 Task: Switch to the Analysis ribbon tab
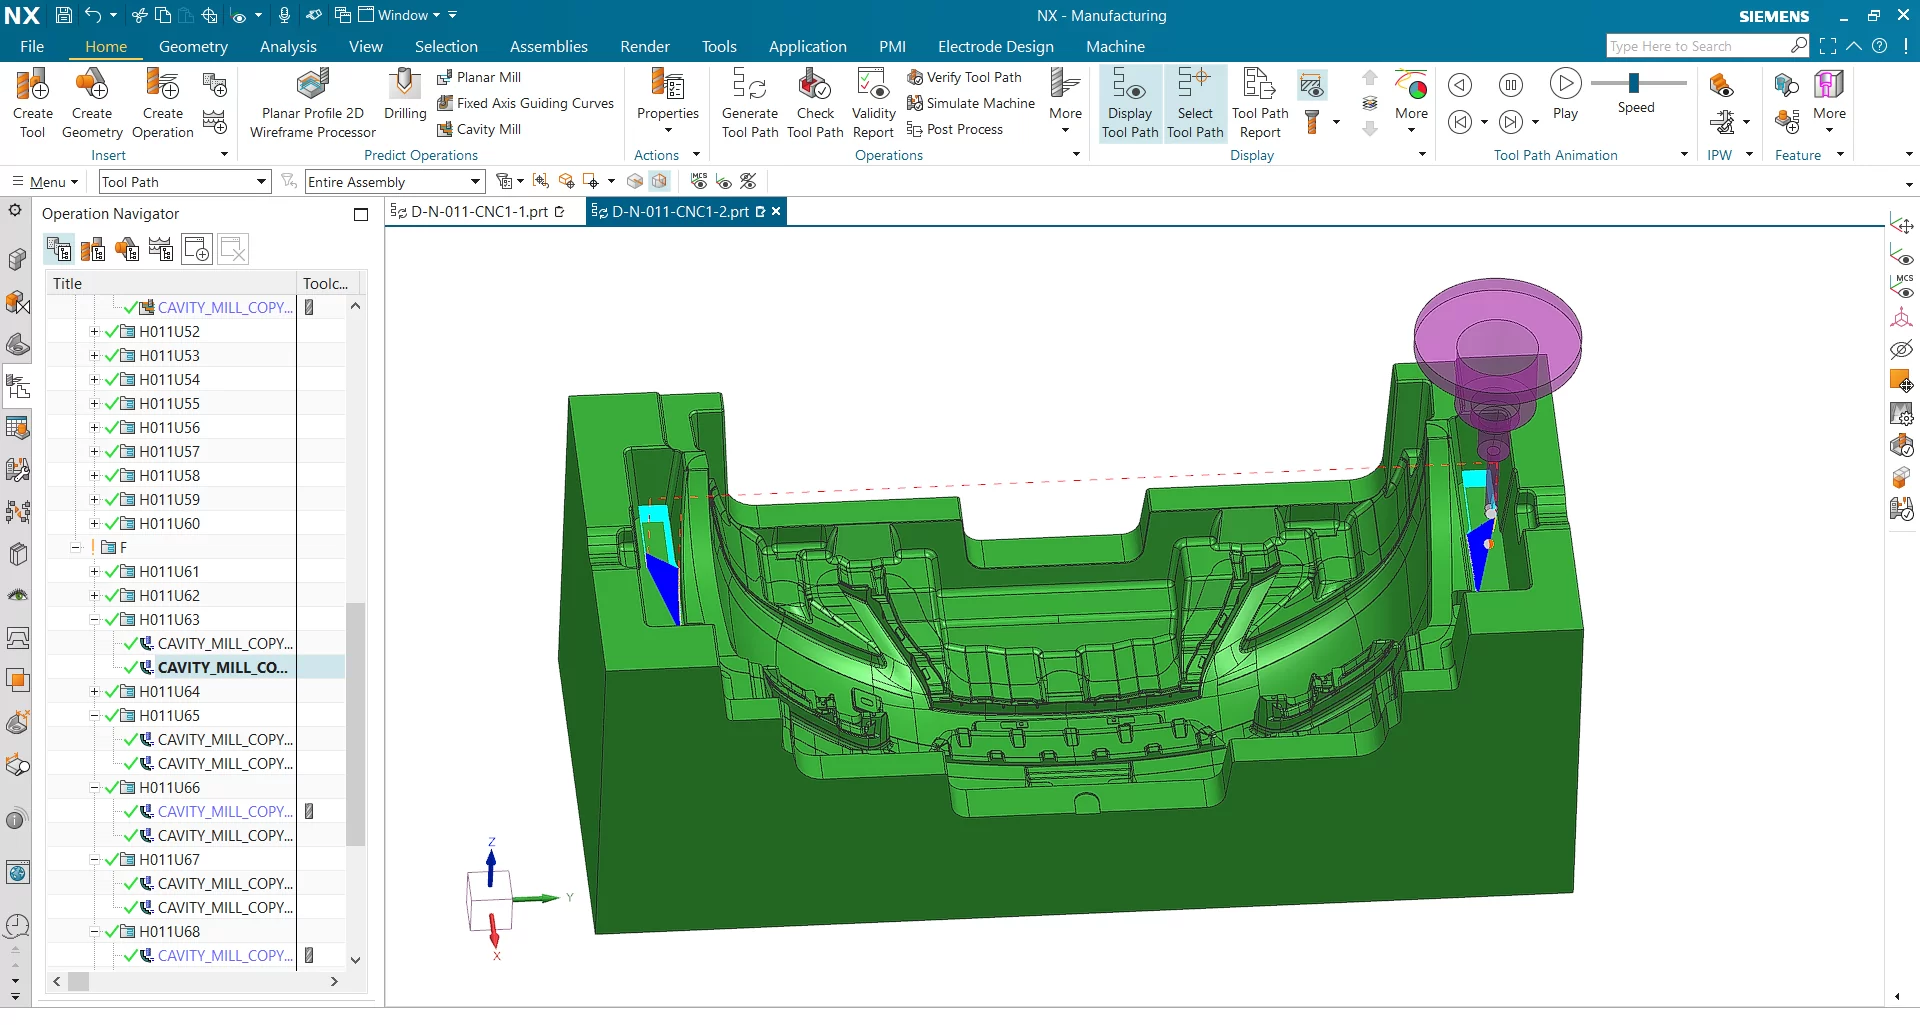coord(288,46)
